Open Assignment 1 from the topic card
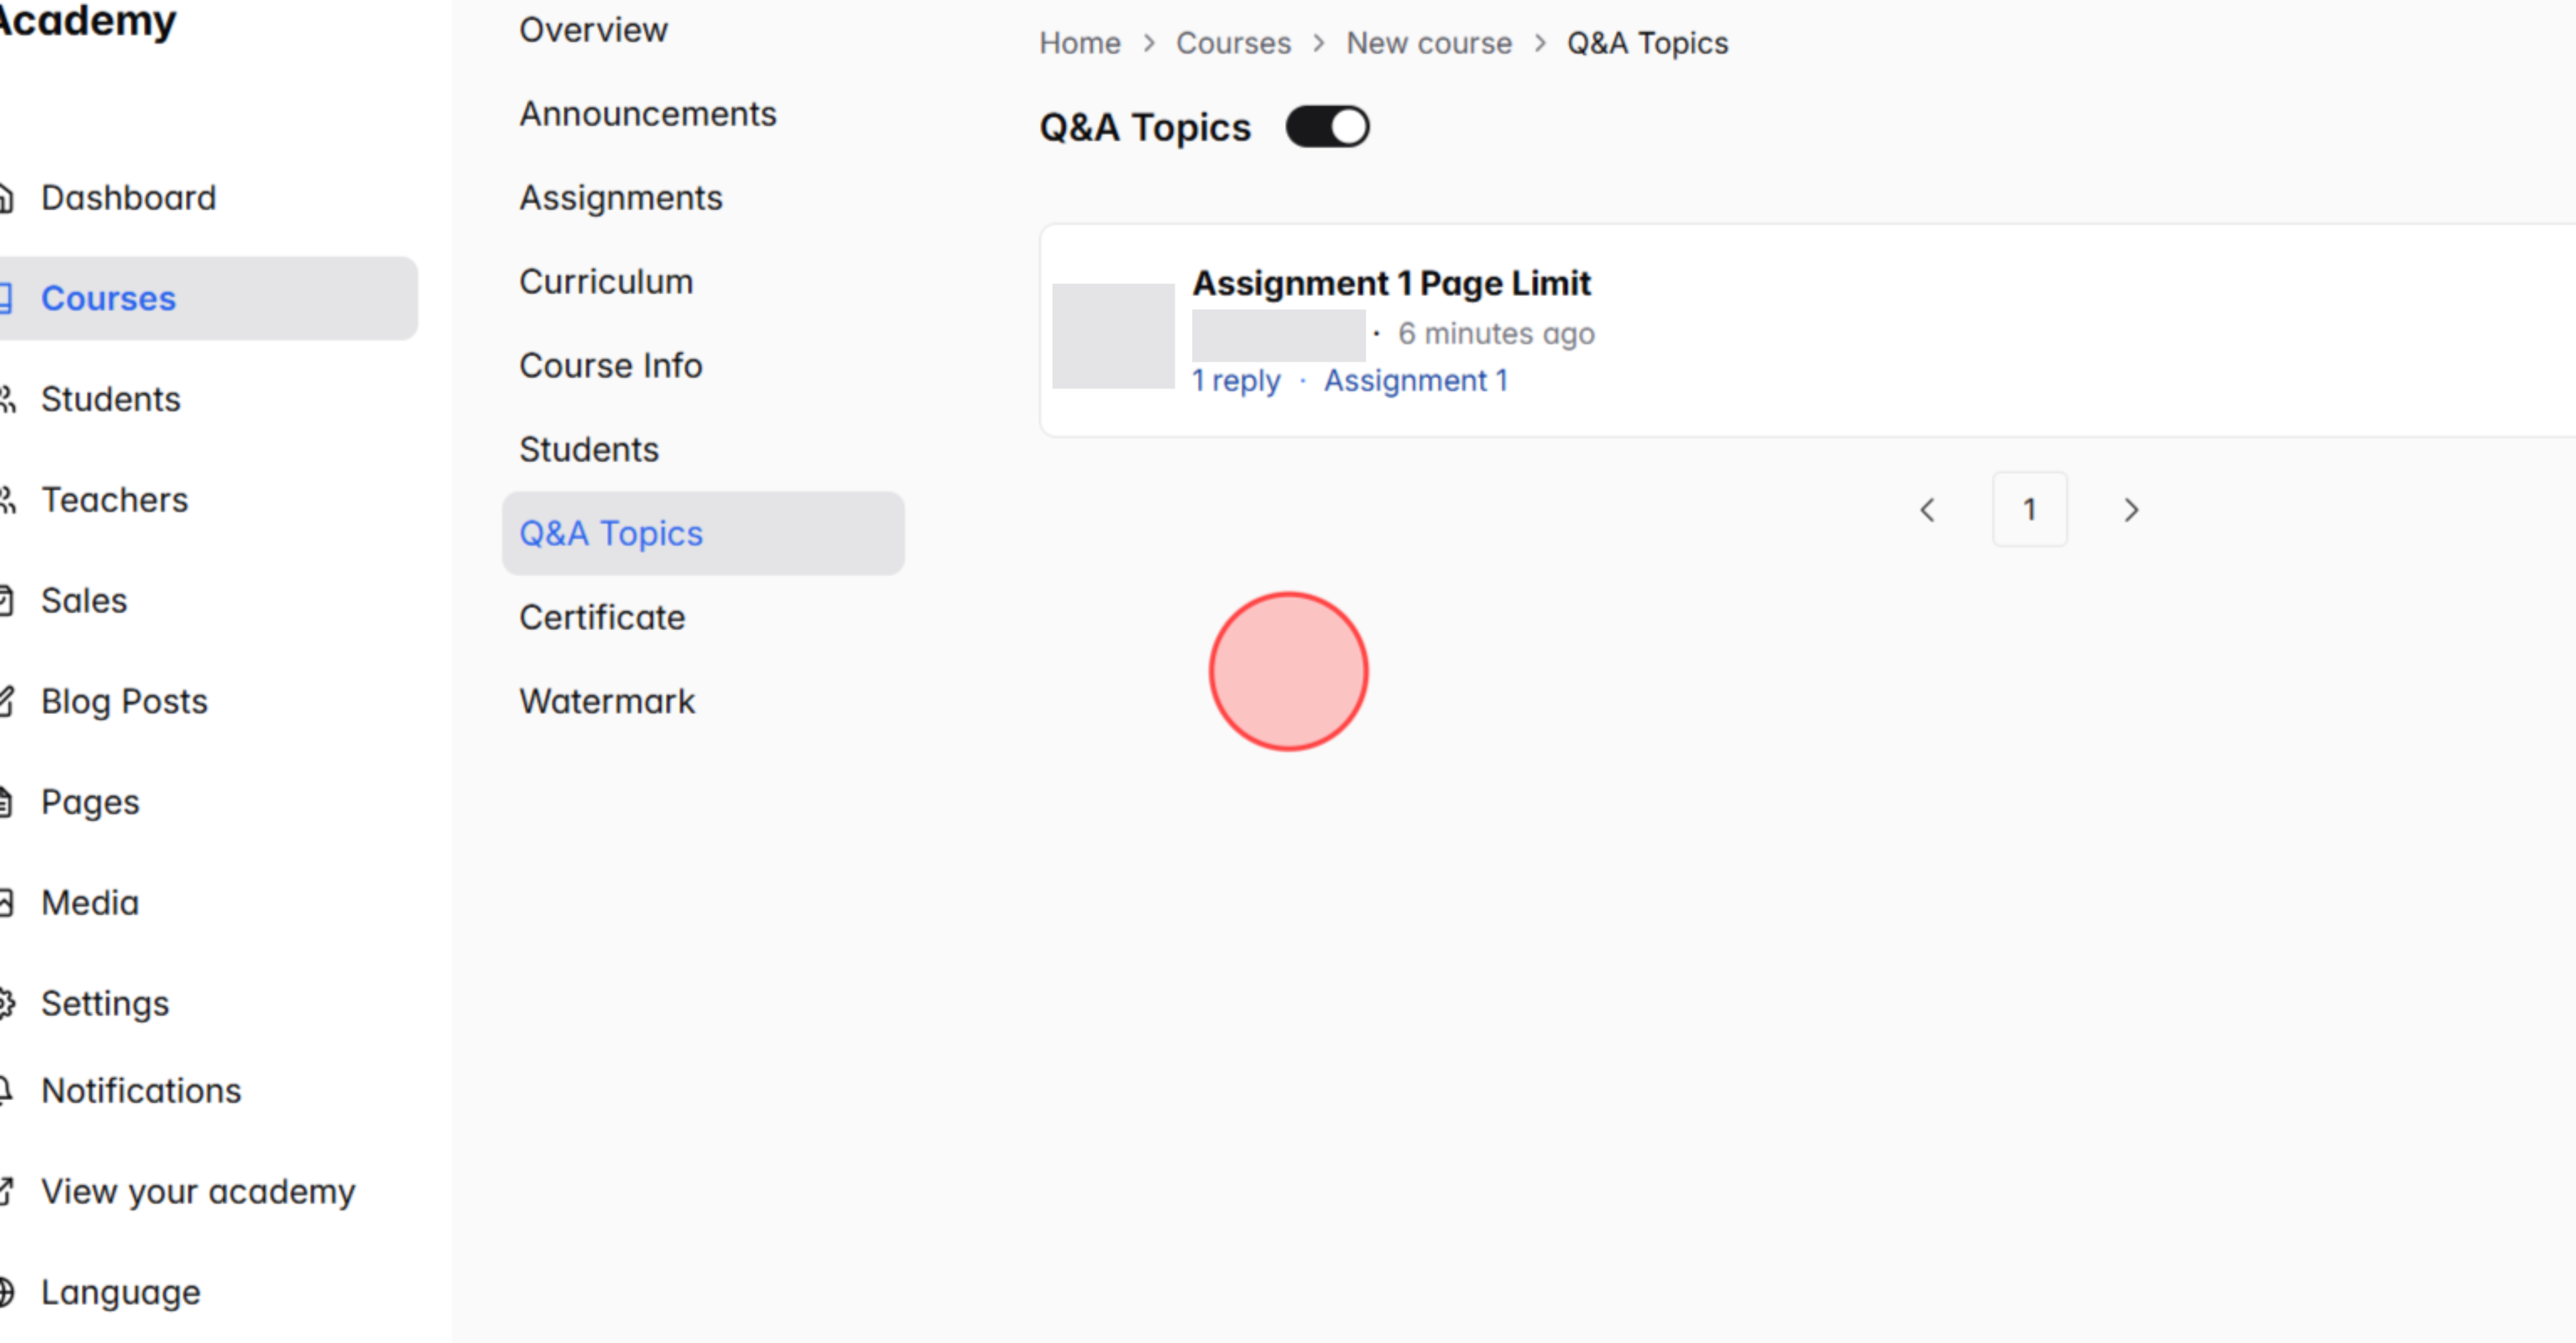This screenshot has width=2576, height=1343. 1416,380
